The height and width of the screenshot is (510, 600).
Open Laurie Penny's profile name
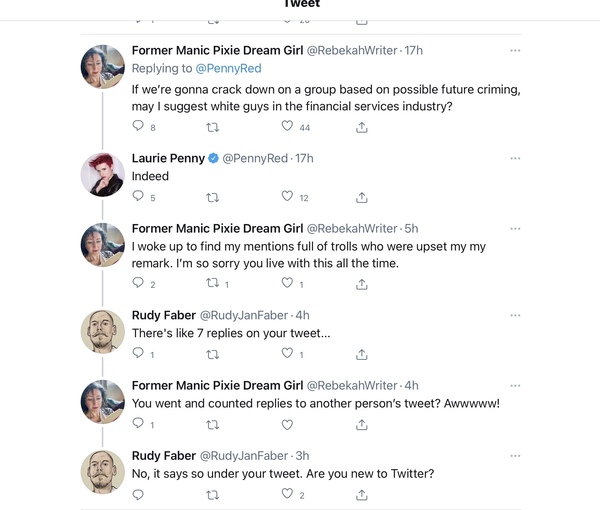coord(168,158)
